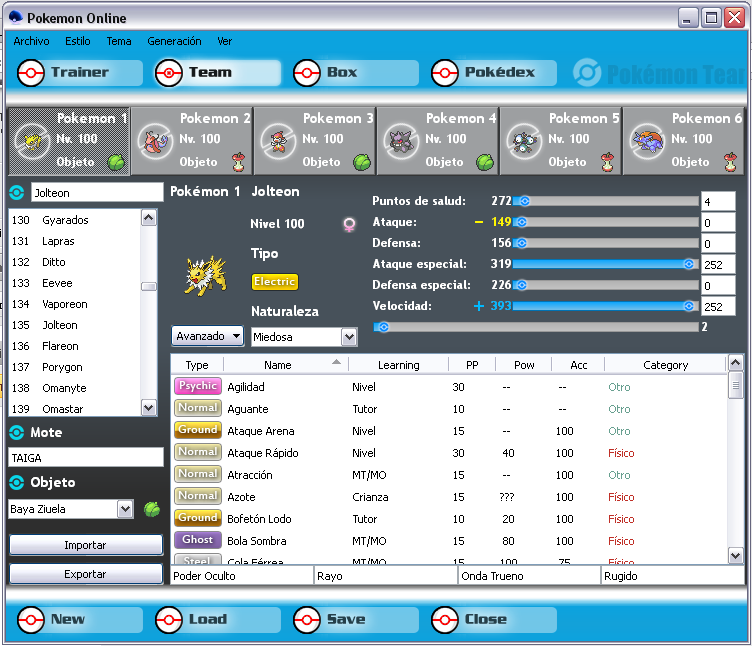
Task: Load a saved team
Action: (218, 620)
